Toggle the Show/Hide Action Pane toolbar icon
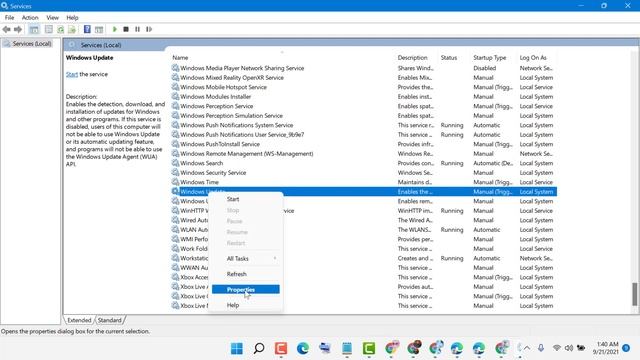Image resolution: width=640 pixels, height=360 pixels. (x=99, y=29)
